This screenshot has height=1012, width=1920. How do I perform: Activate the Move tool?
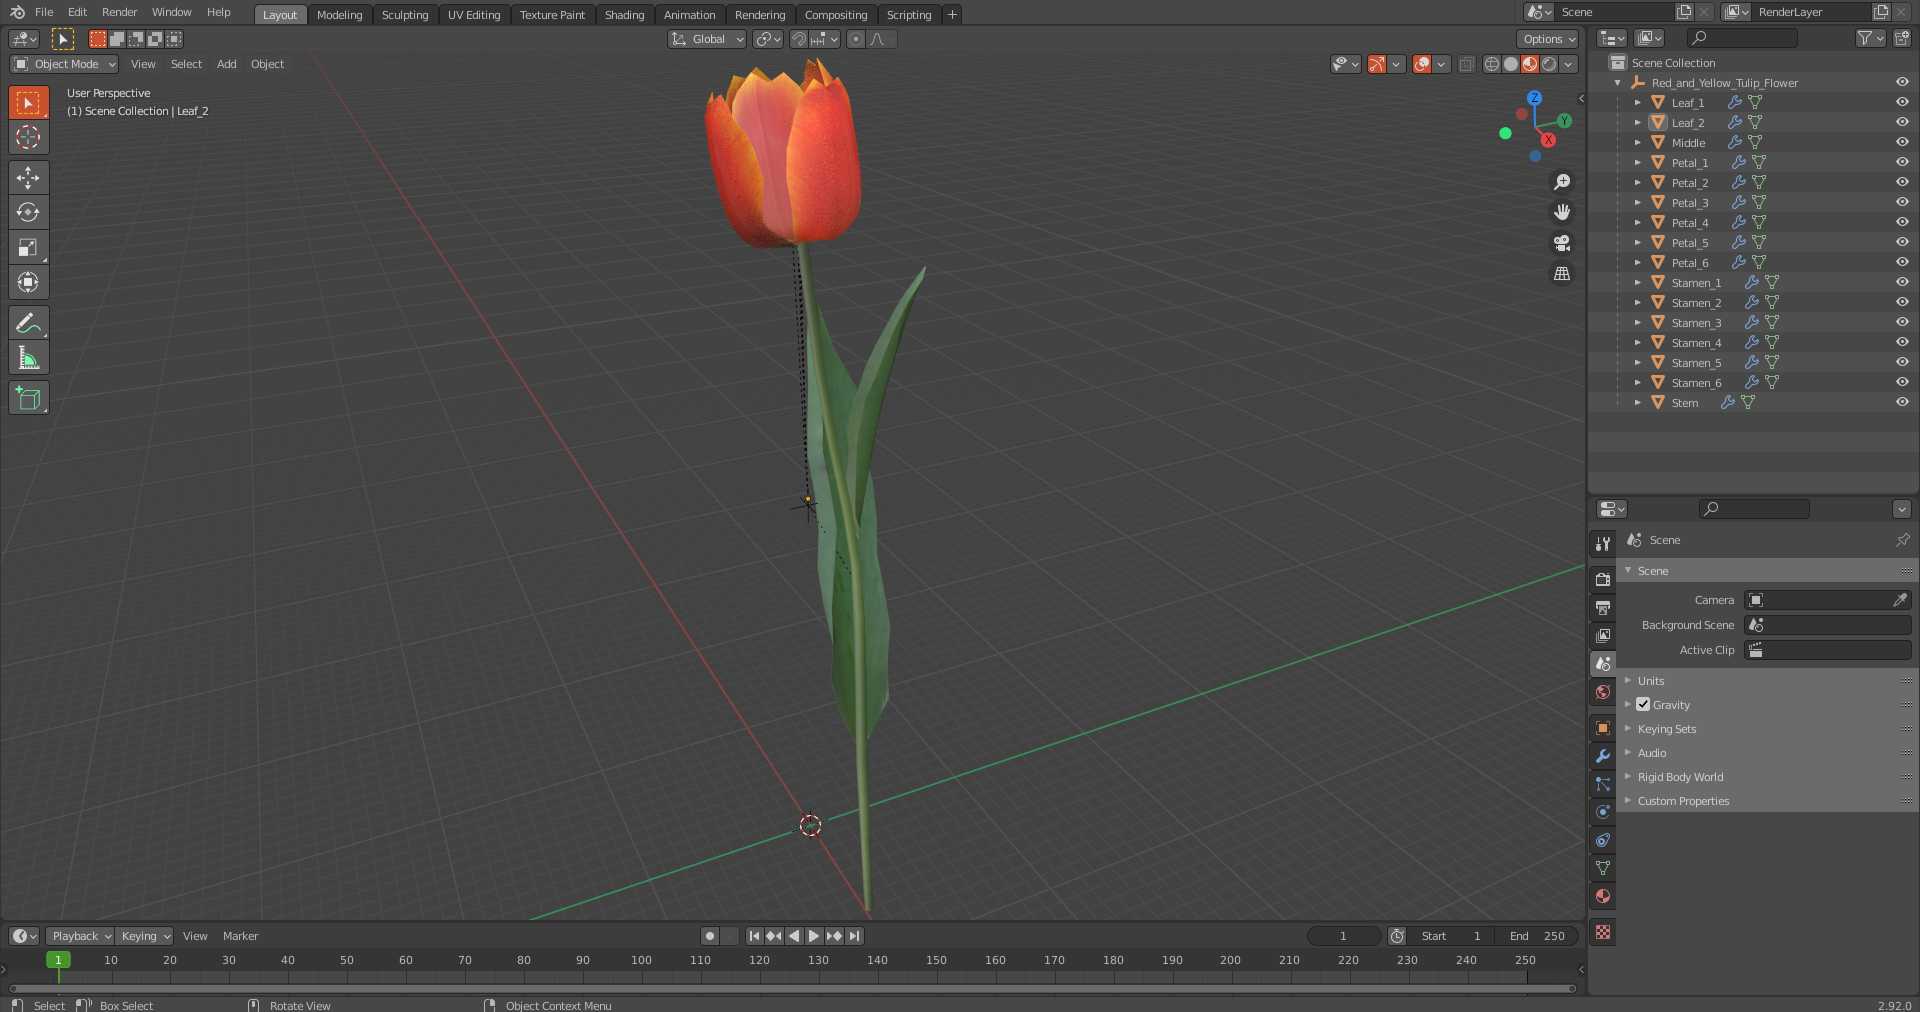coord(28,177)
